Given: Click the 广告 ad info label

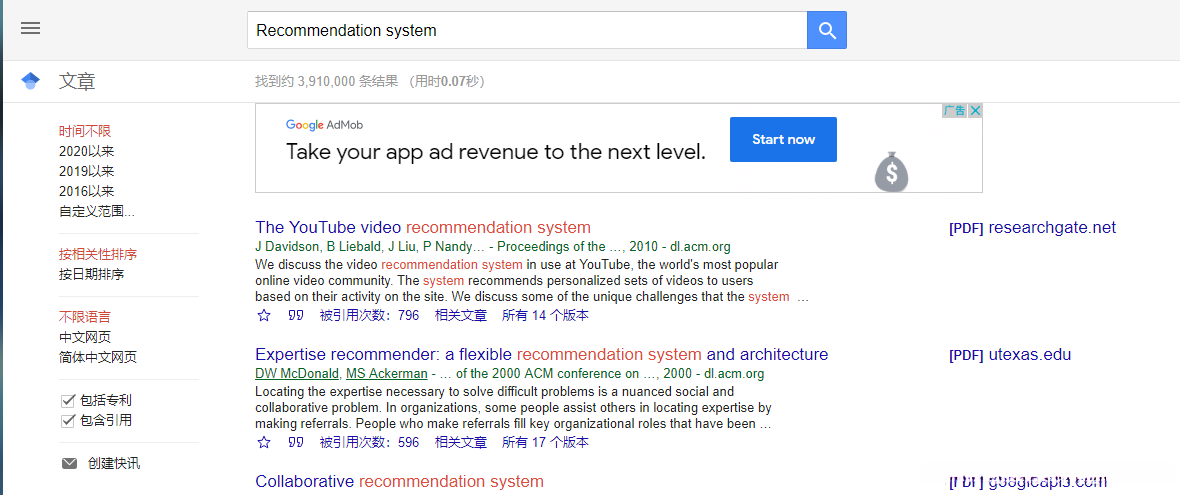Looking at the screenshot, I should tap(954, 111).
